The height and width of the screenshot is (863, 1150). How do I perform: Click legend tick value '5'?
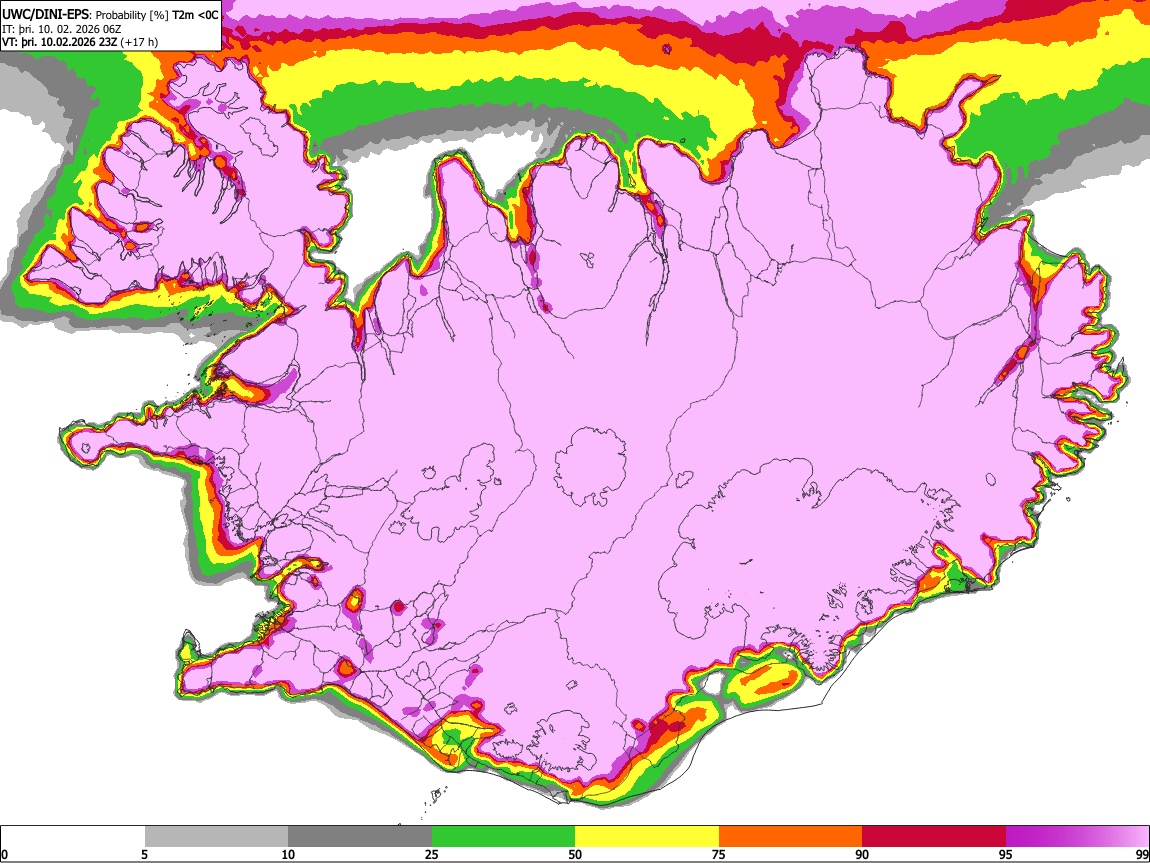pos(144,854)
